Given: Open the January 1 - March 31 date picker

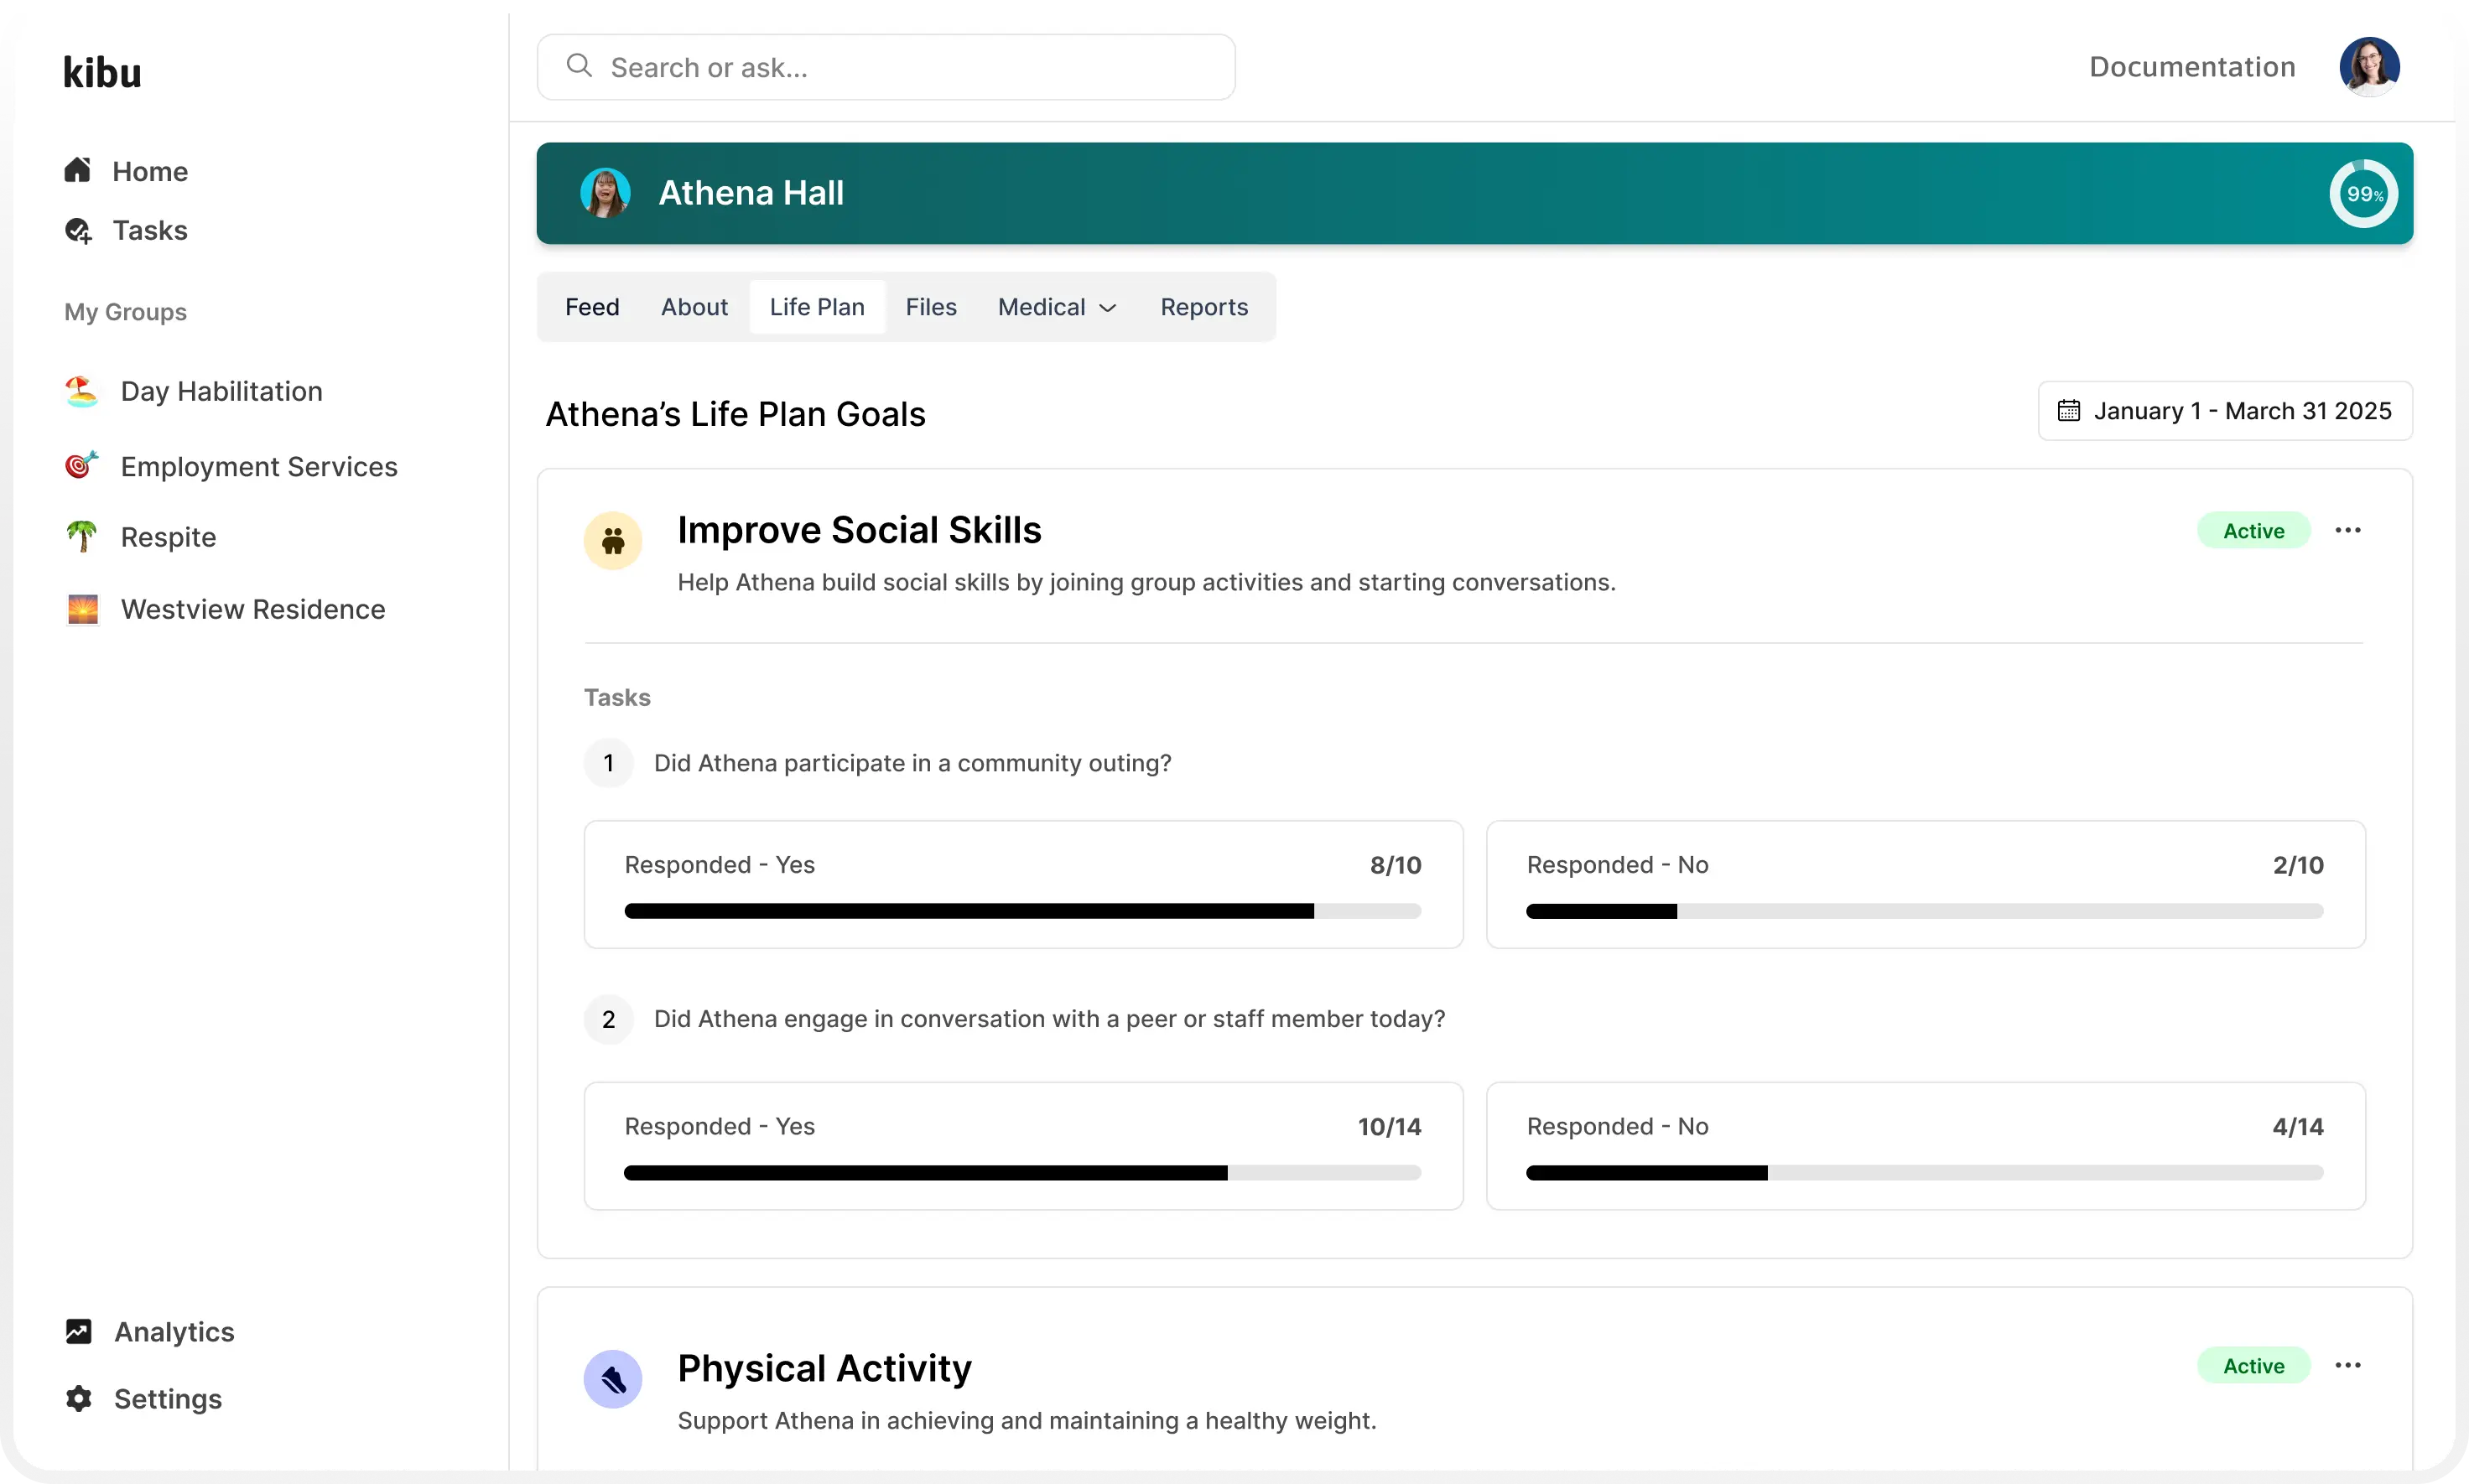Looking at the screenshot, I should (x=2225, y=411).
